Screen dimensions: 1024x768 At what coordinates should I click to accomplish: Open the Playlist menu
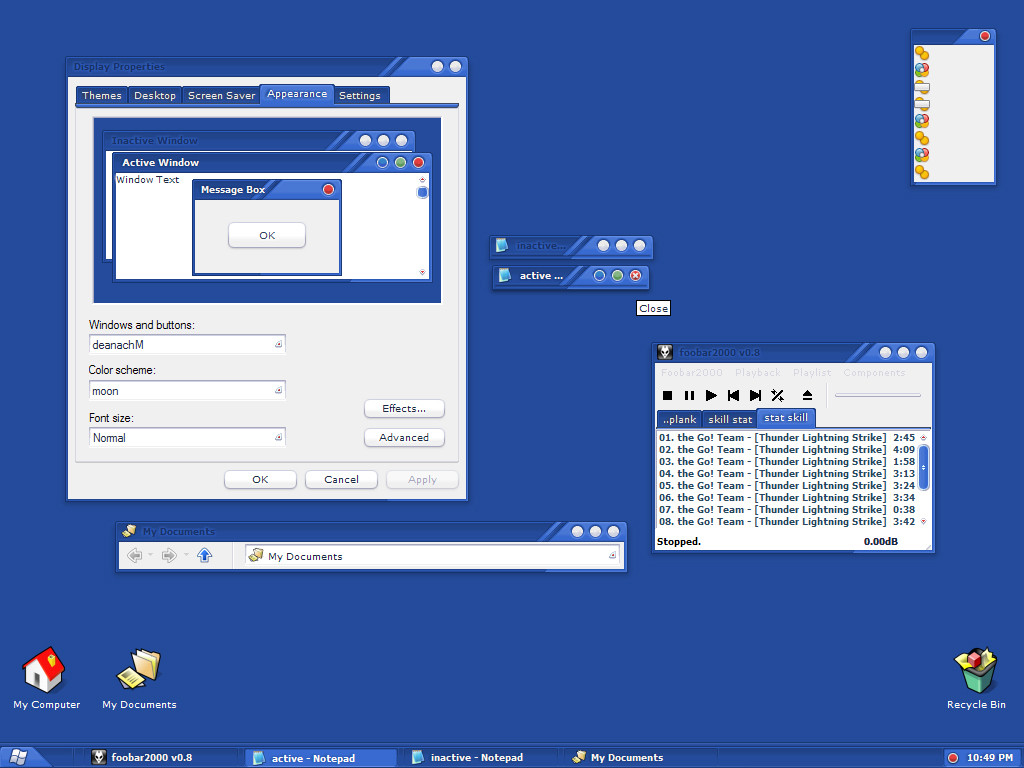coord(812,372)
